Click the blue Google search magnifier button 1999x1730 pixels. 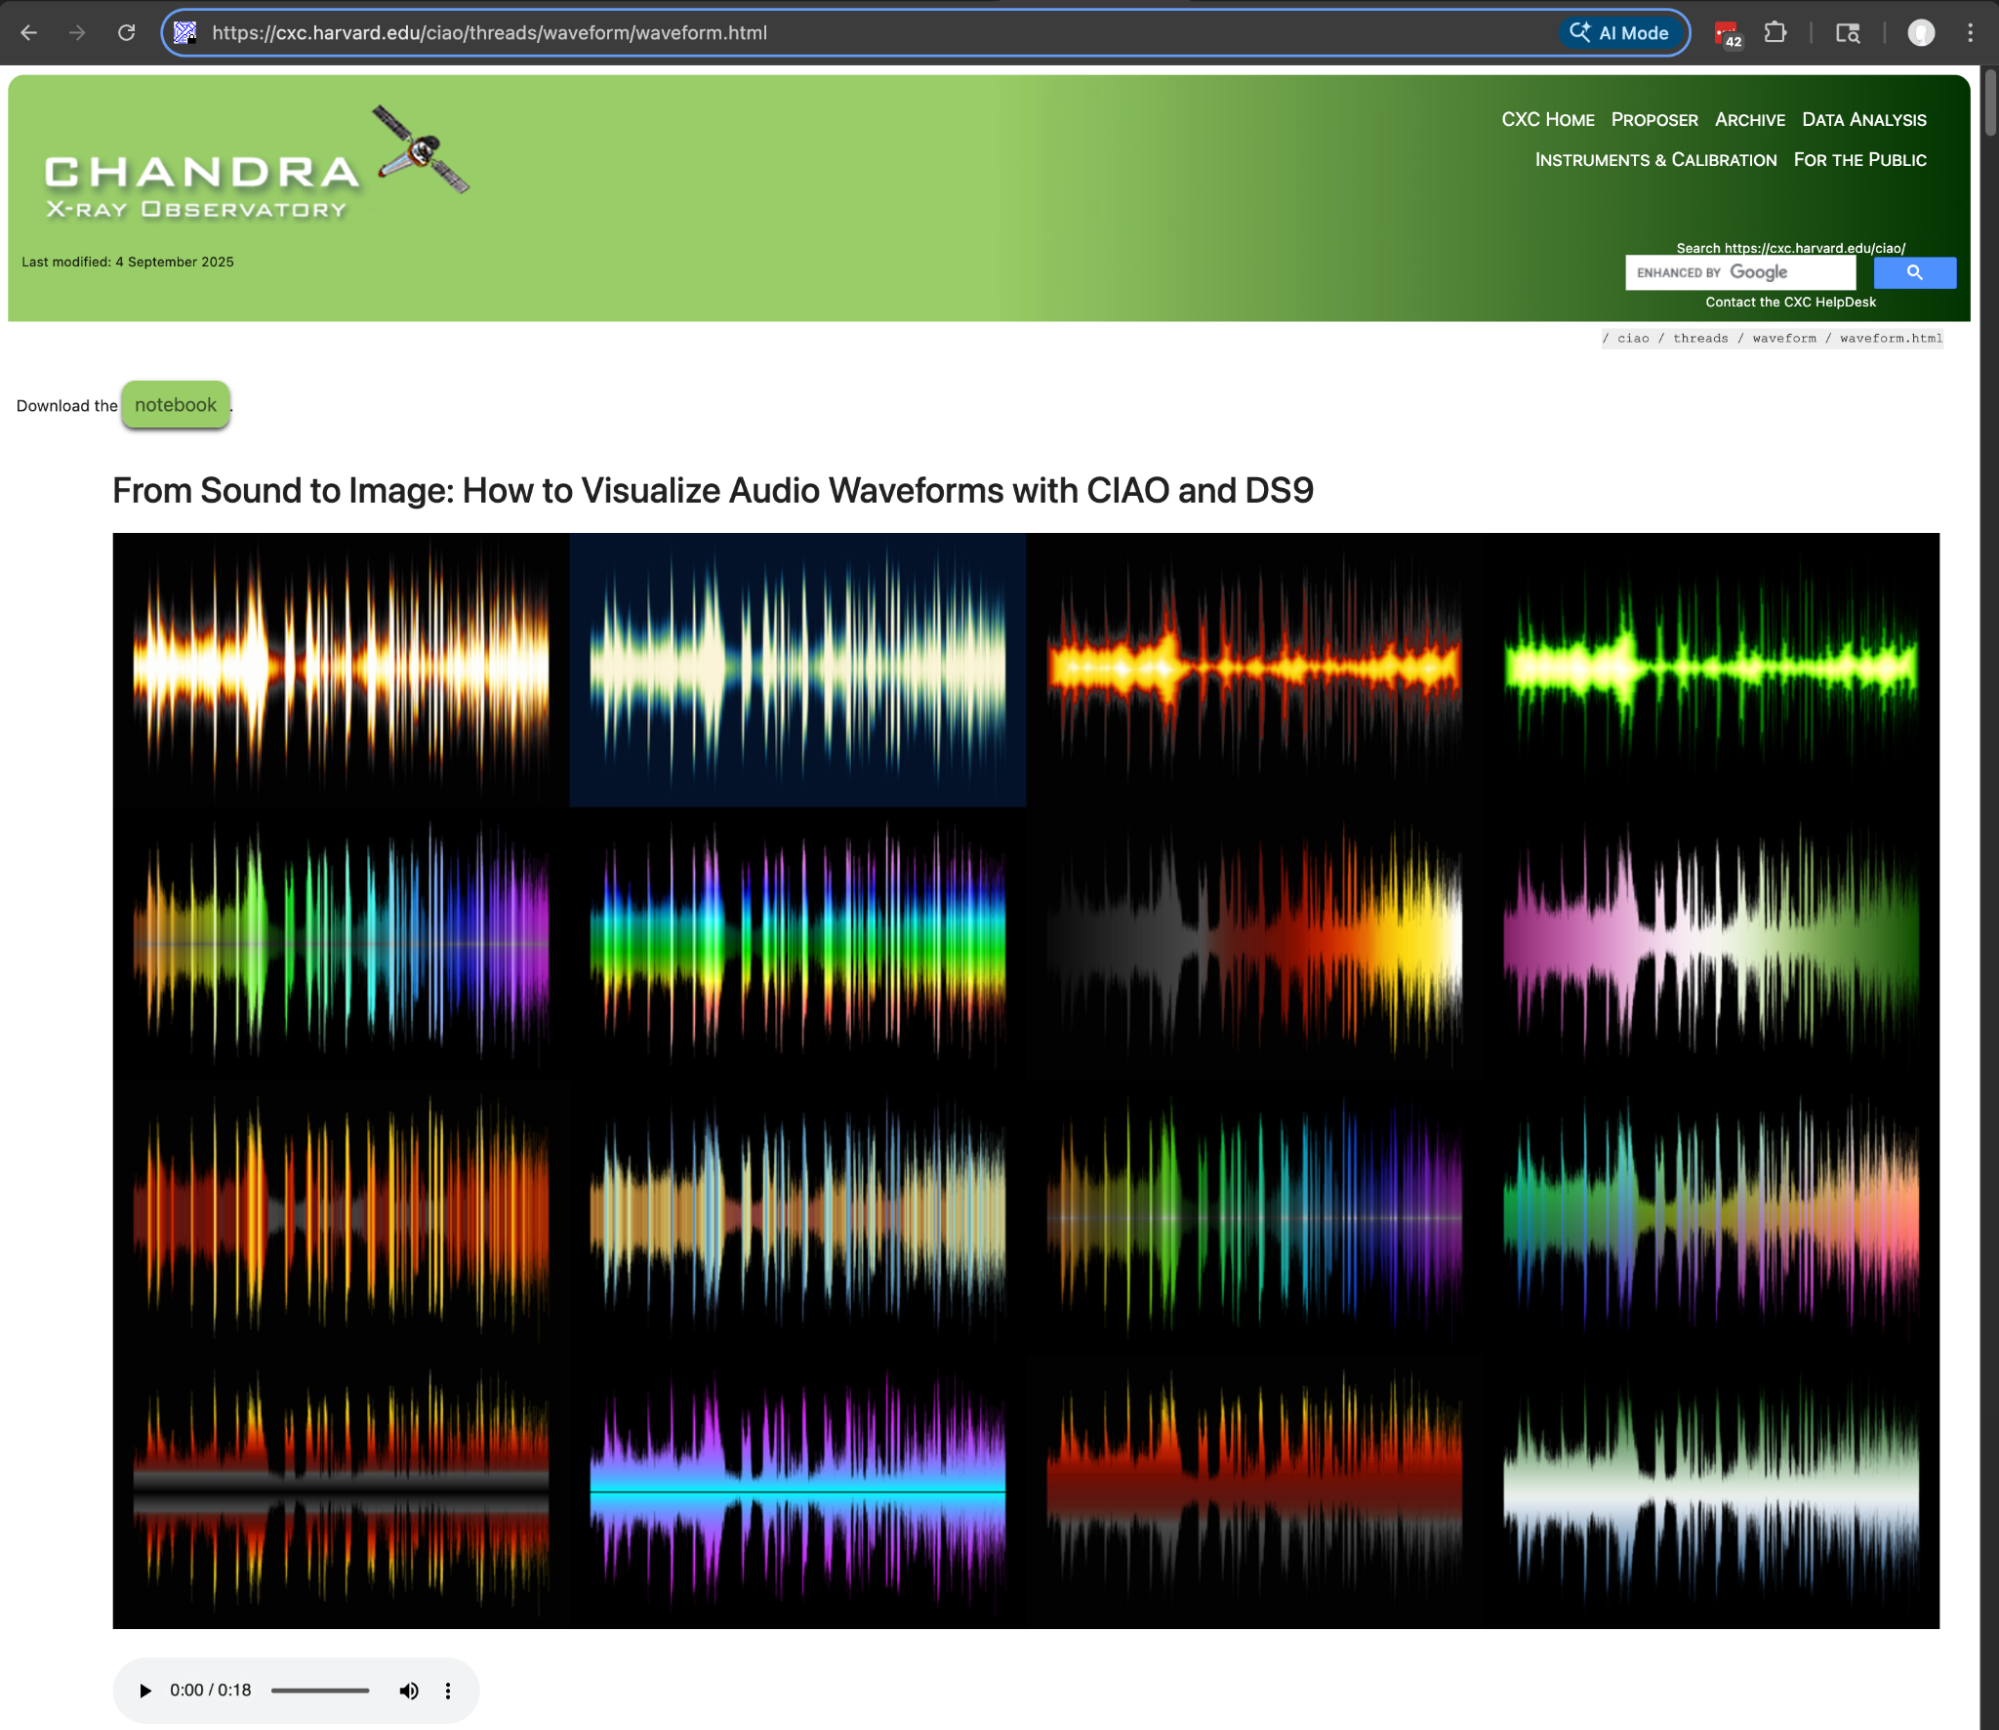(1913, 272)
